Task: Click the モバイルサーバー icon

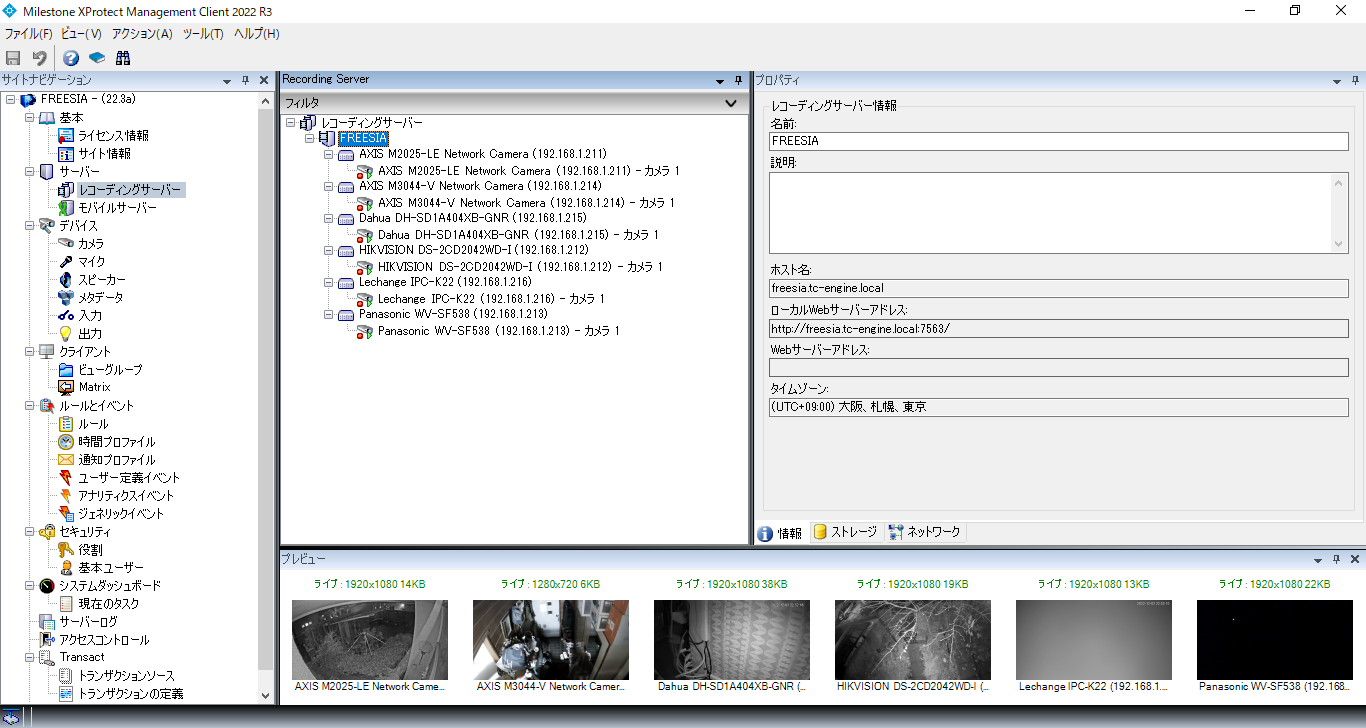Action: 66,208
